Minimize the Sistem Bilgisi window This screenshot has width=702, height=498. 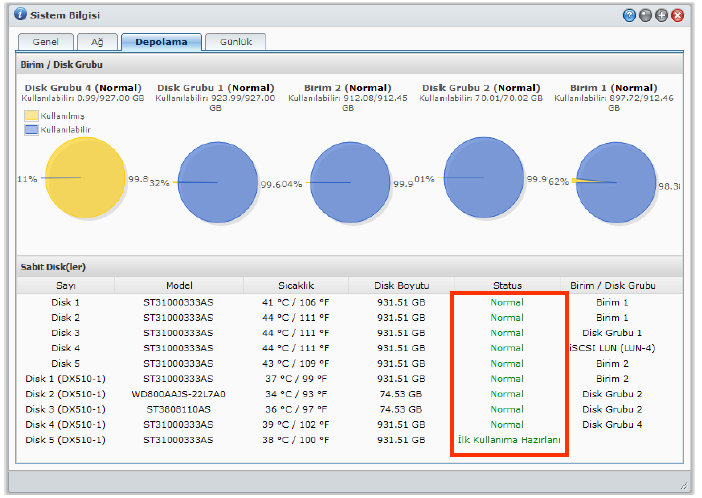[x=645, y=16]
